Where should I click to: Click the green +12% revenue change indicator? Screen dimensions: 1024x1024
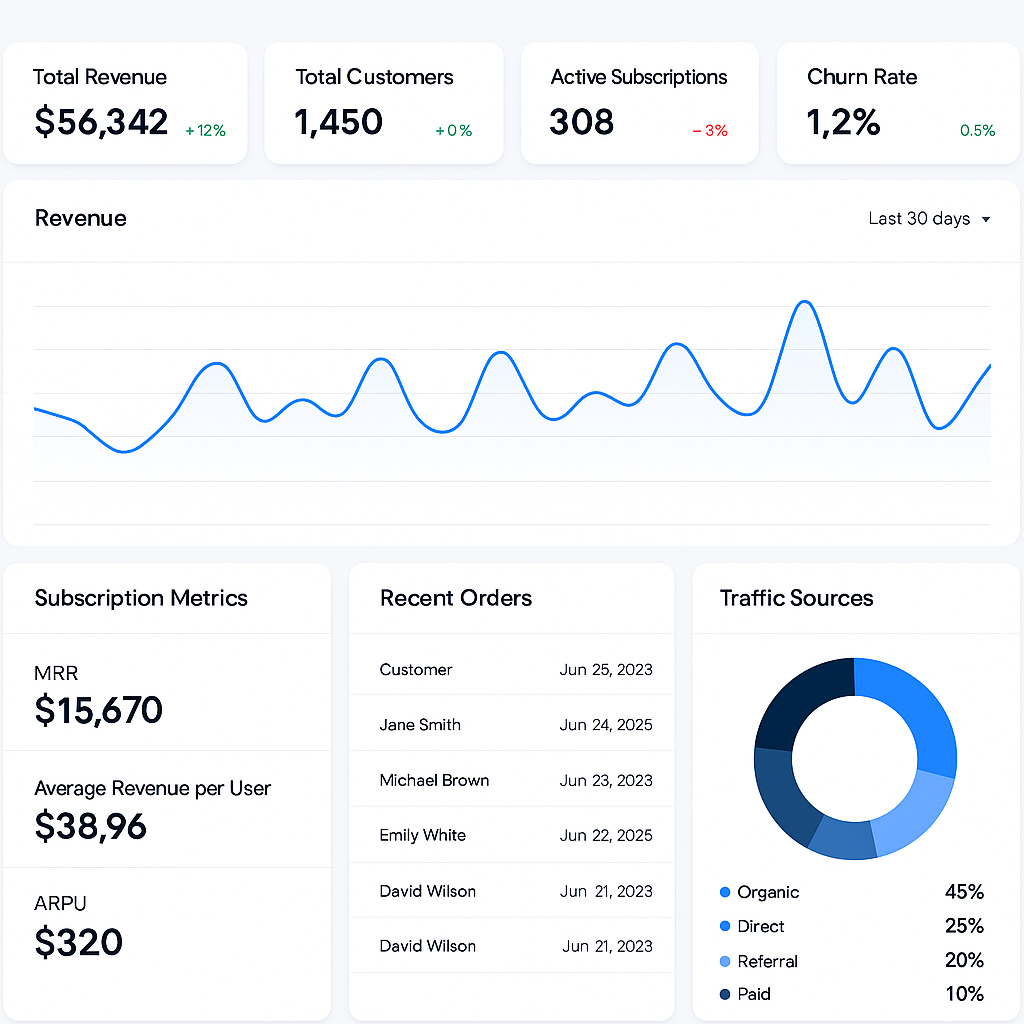[206, 130]
